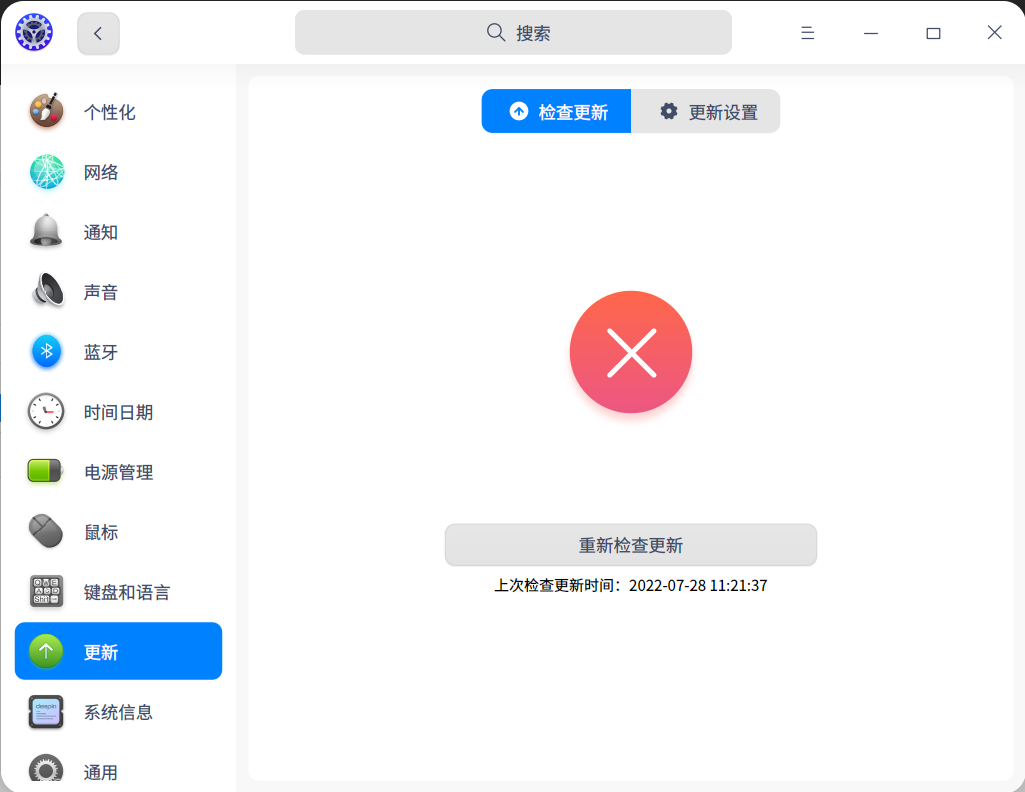
Task: Open the 鼠标 settings label
Action: click(101, 533)
